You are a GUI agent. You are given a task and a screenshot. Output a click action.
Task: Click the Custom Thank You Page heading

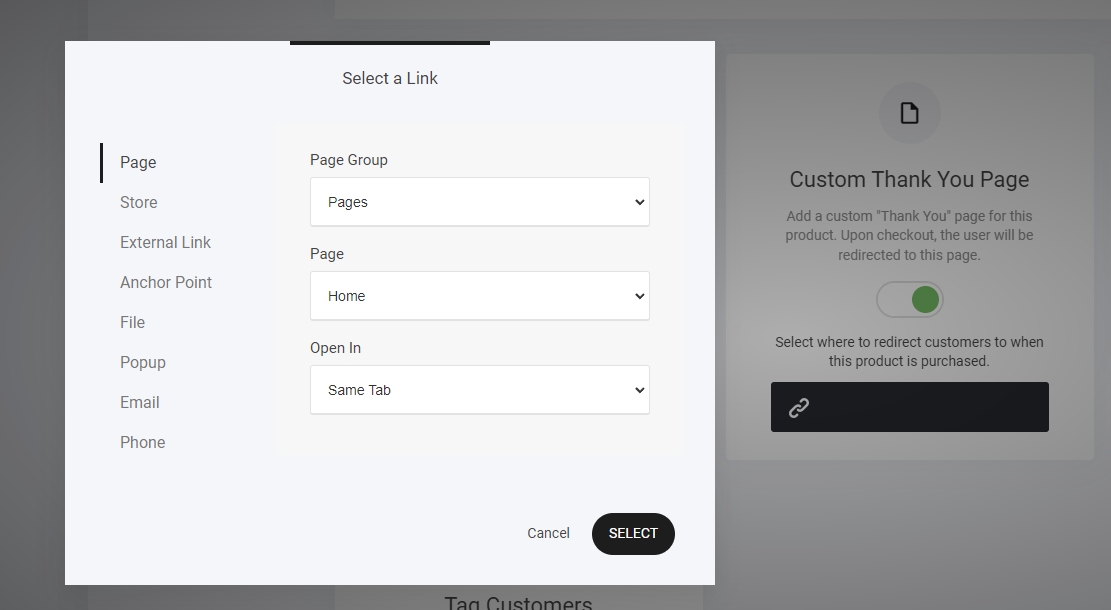909,180
